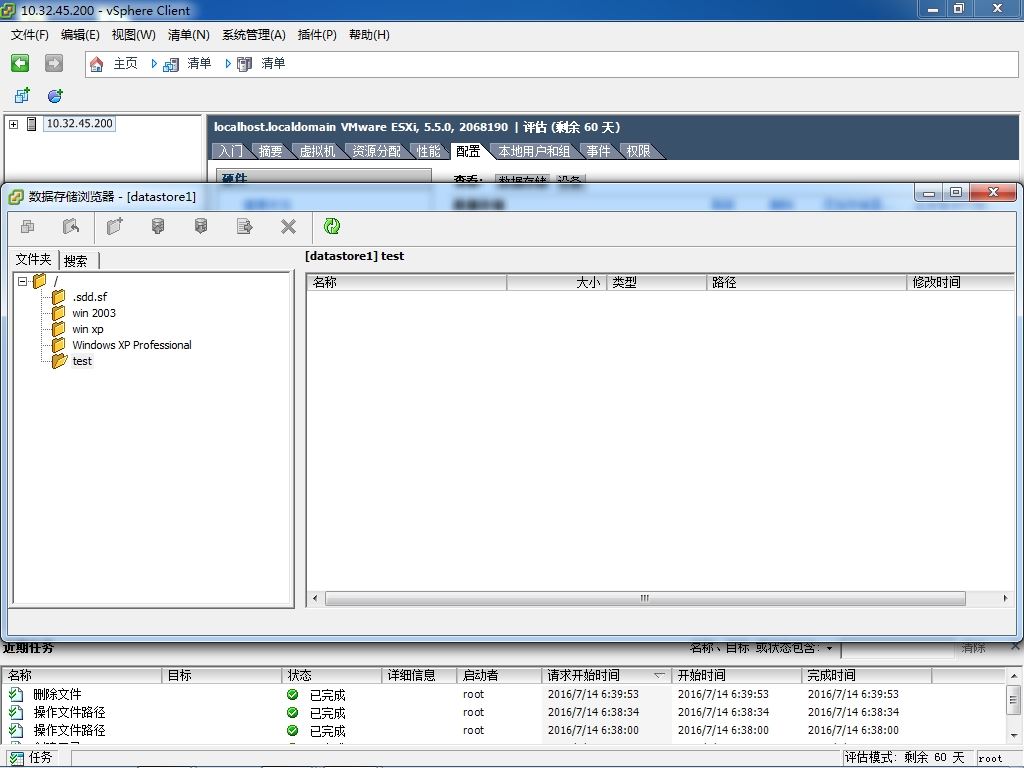Select the 文件夹 tab in datastore browser
This screenshot has width=1024, height=768.
pyautogui.click(x=34, y=259)
